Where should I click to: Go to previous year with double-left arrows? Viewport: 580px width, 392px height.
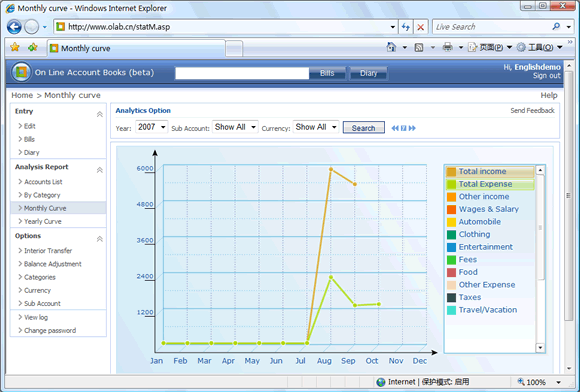pyautogui.click(x=395, y=128)
